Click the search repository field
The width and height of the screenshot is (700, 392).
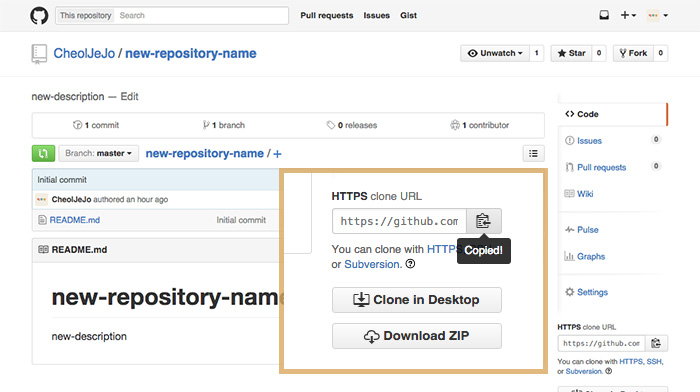point(201,16)
